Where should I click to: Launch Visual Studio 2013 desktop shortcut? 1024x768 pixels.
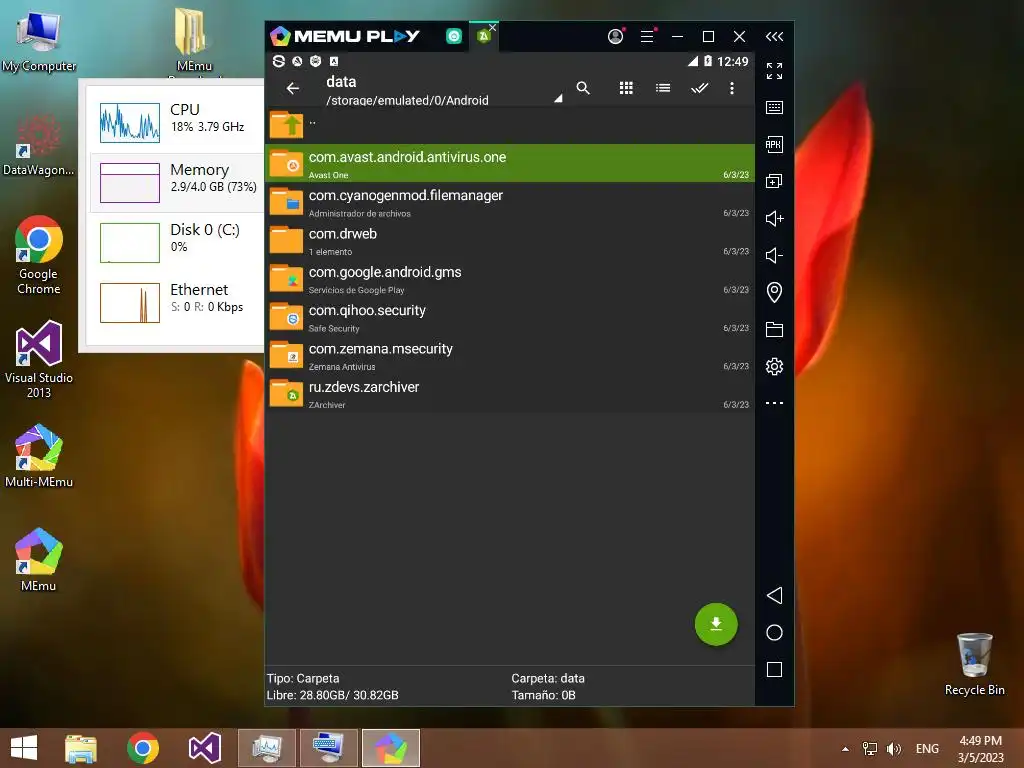tap(39, 360)
